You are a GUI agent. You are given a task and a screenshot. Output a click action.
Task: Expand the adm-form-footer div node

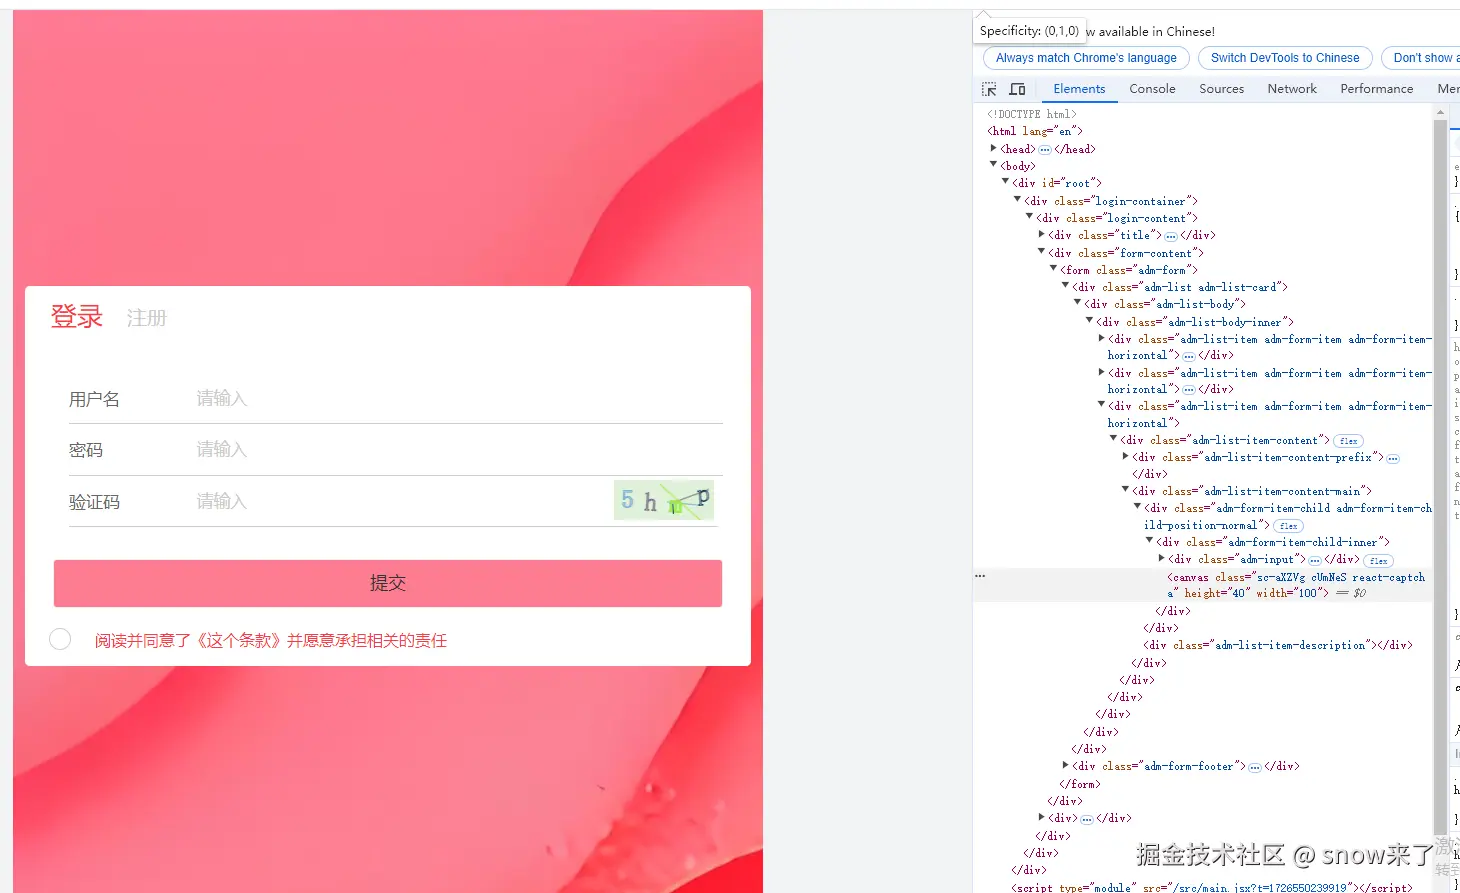1066,765
